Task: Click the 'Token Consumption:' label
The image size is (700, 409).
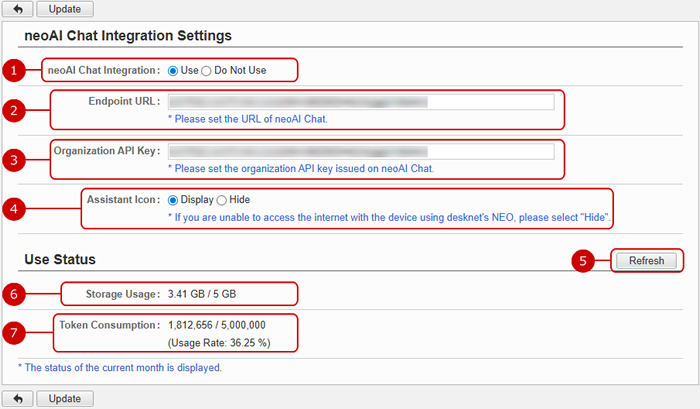Action: tap(110, 325)
